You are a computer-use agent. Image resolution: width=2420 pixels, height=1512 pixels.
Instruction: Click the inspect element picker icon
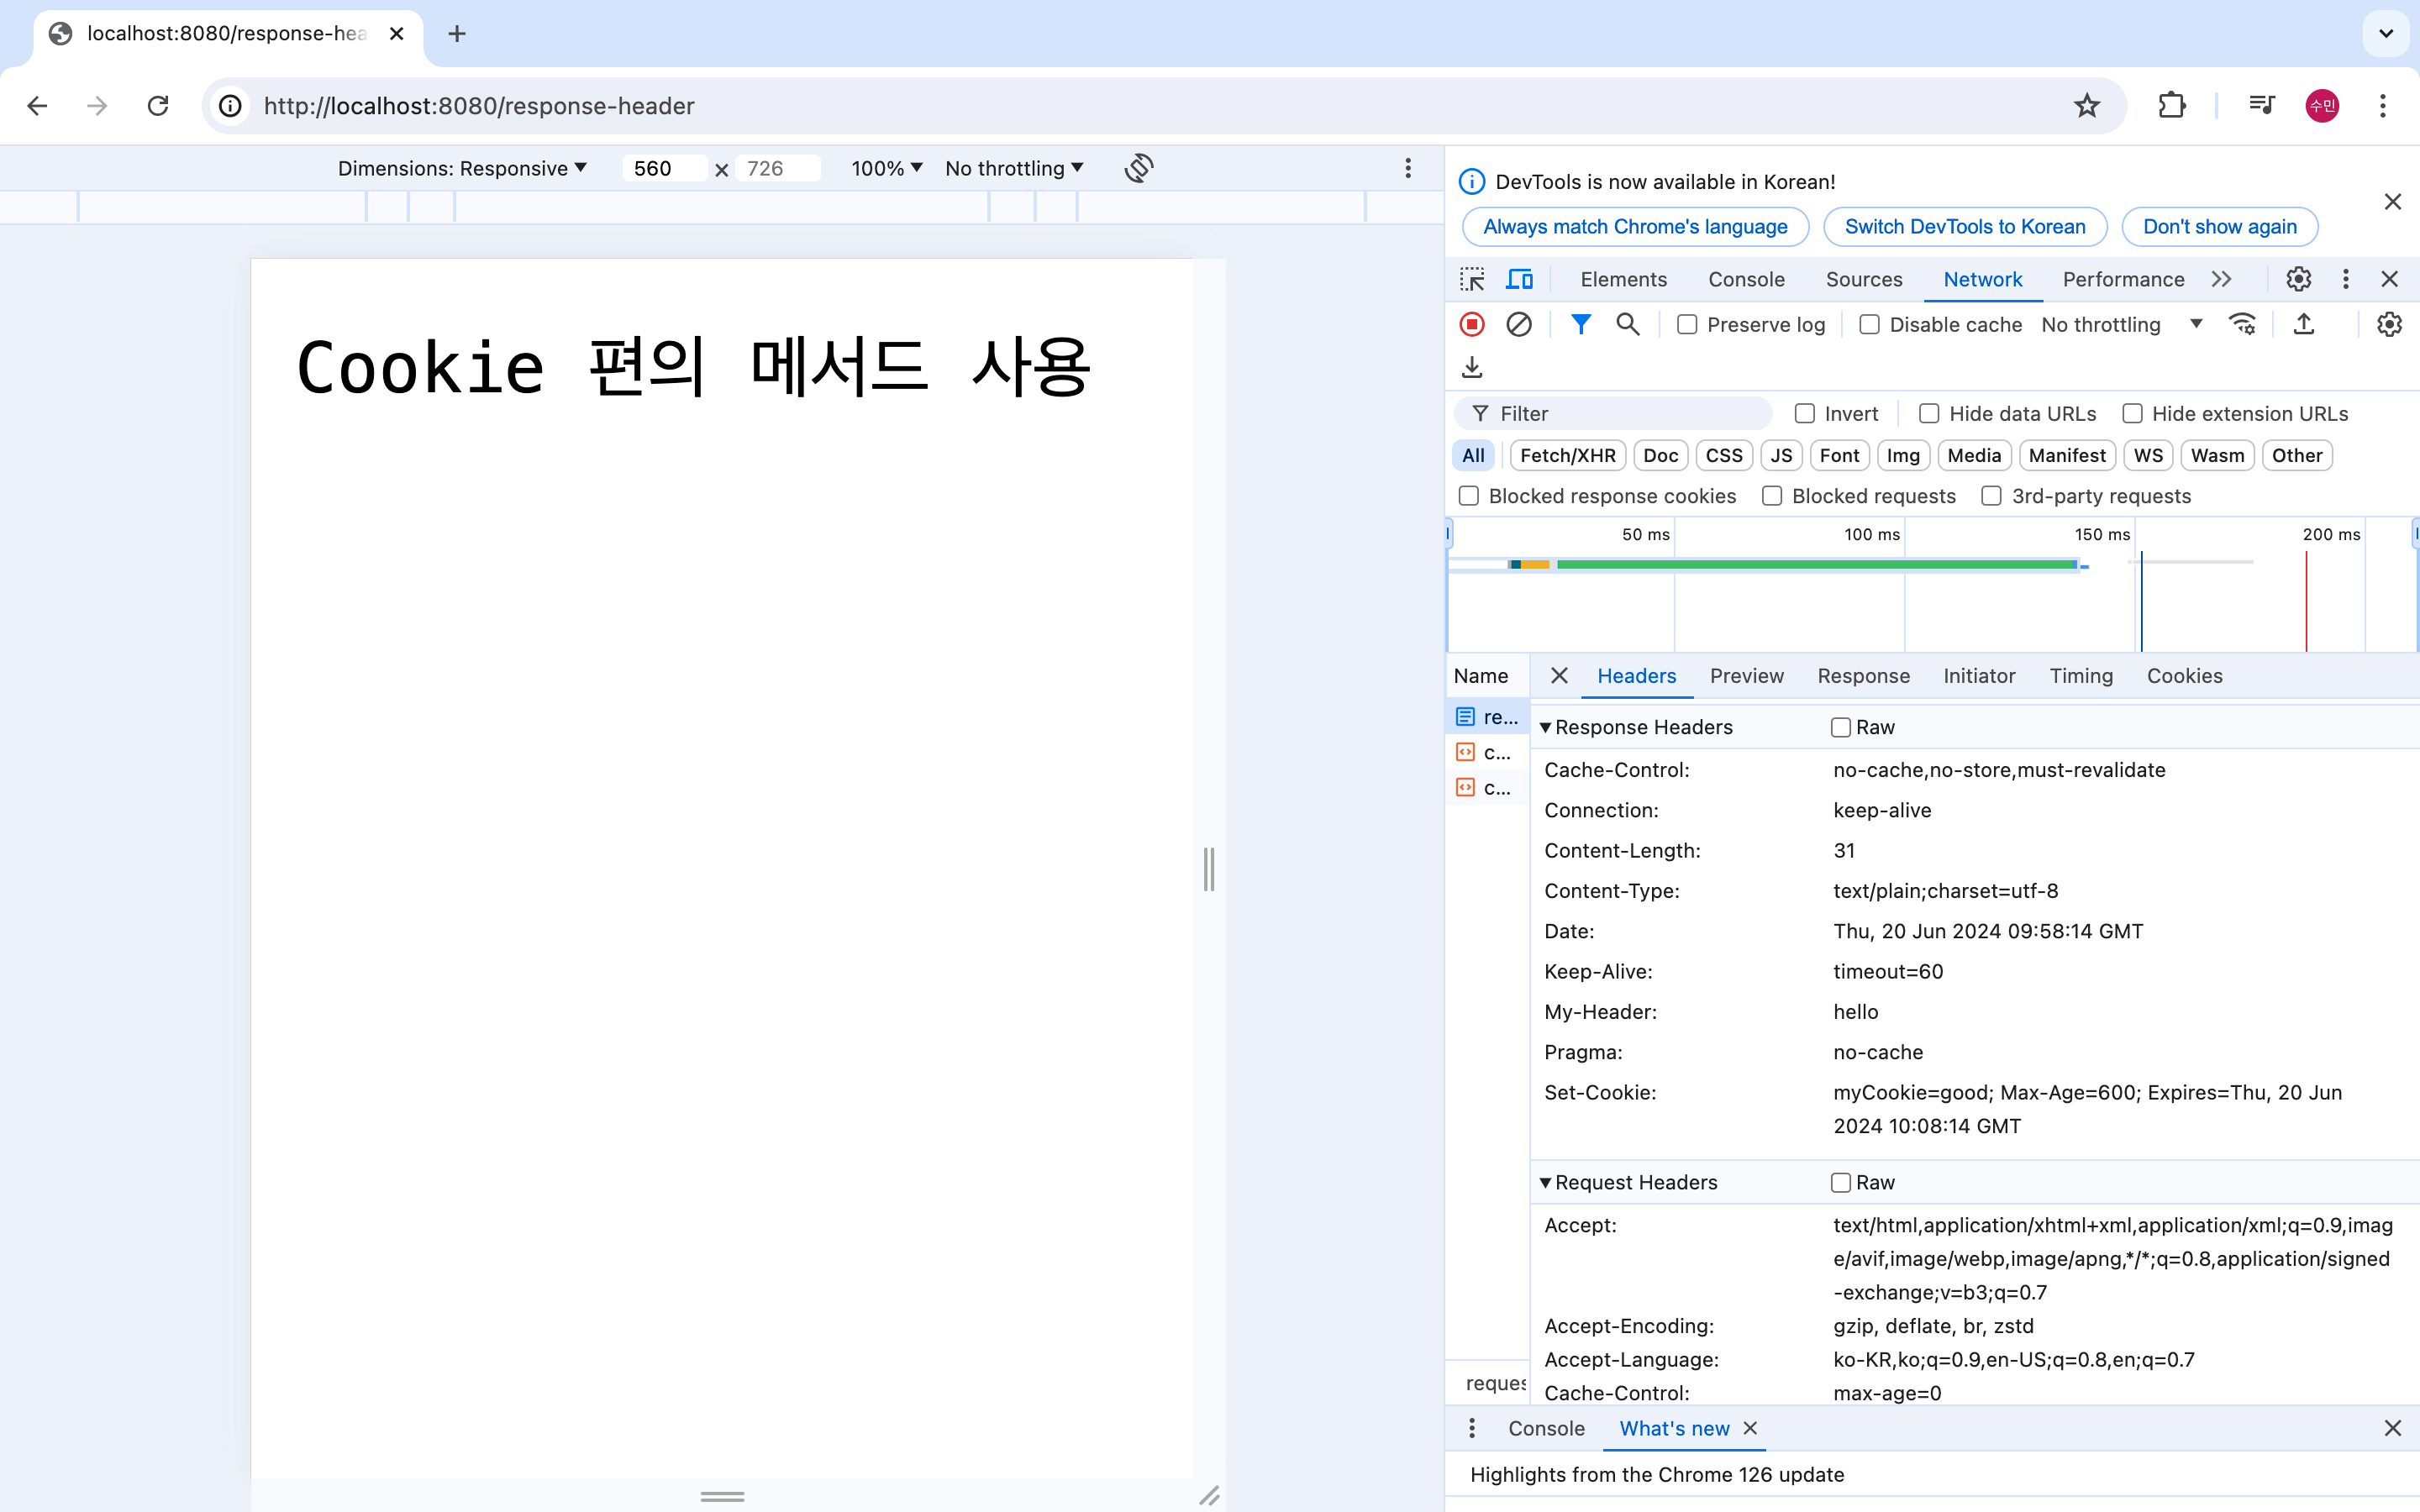click(x=1472, y=279)
